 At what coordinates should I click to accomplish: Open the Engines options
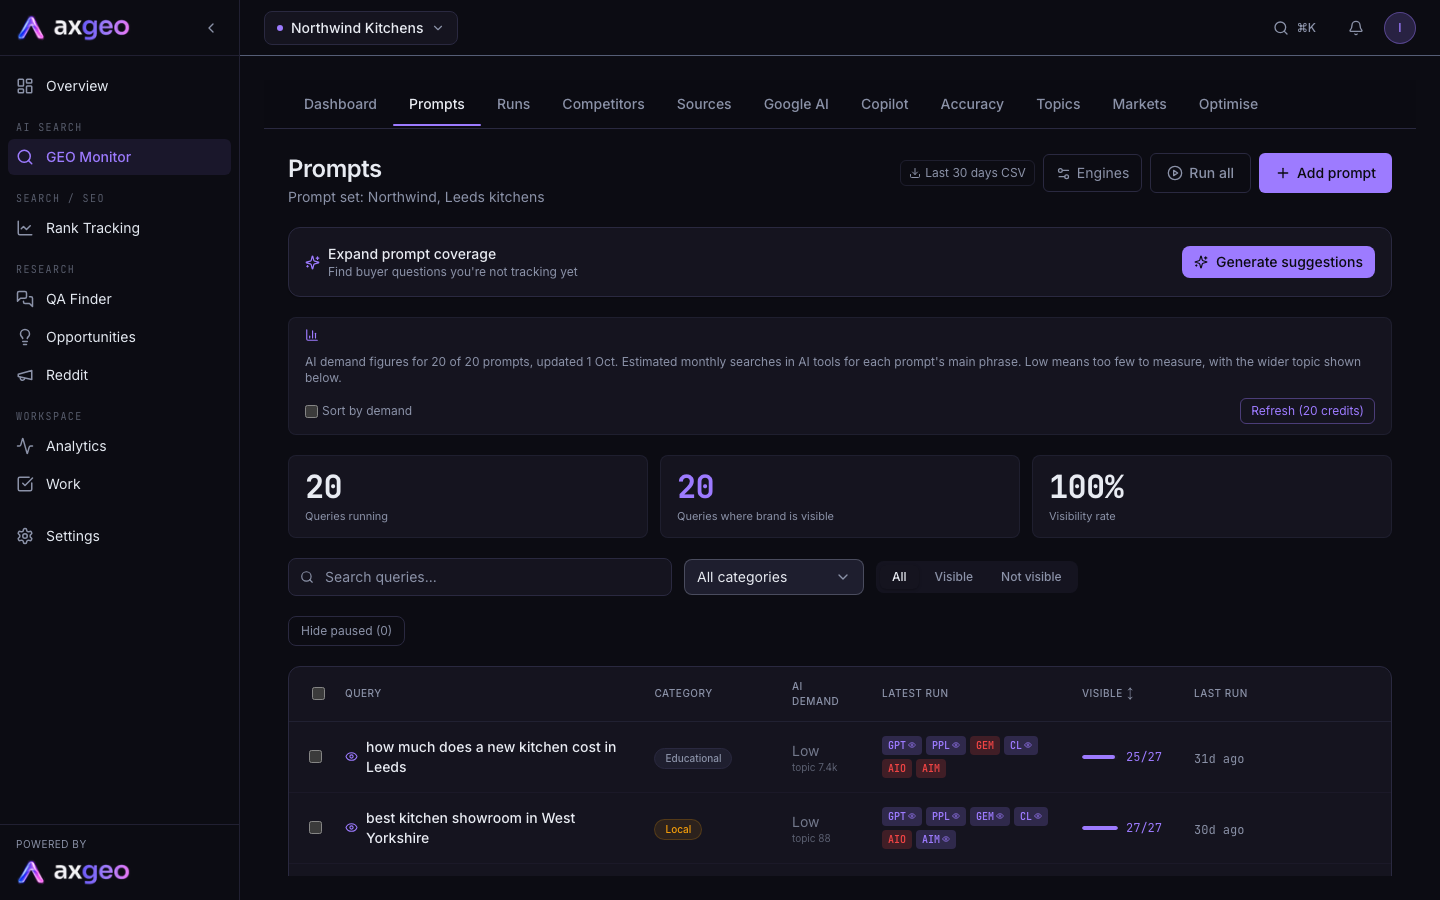click(1092, 173)
